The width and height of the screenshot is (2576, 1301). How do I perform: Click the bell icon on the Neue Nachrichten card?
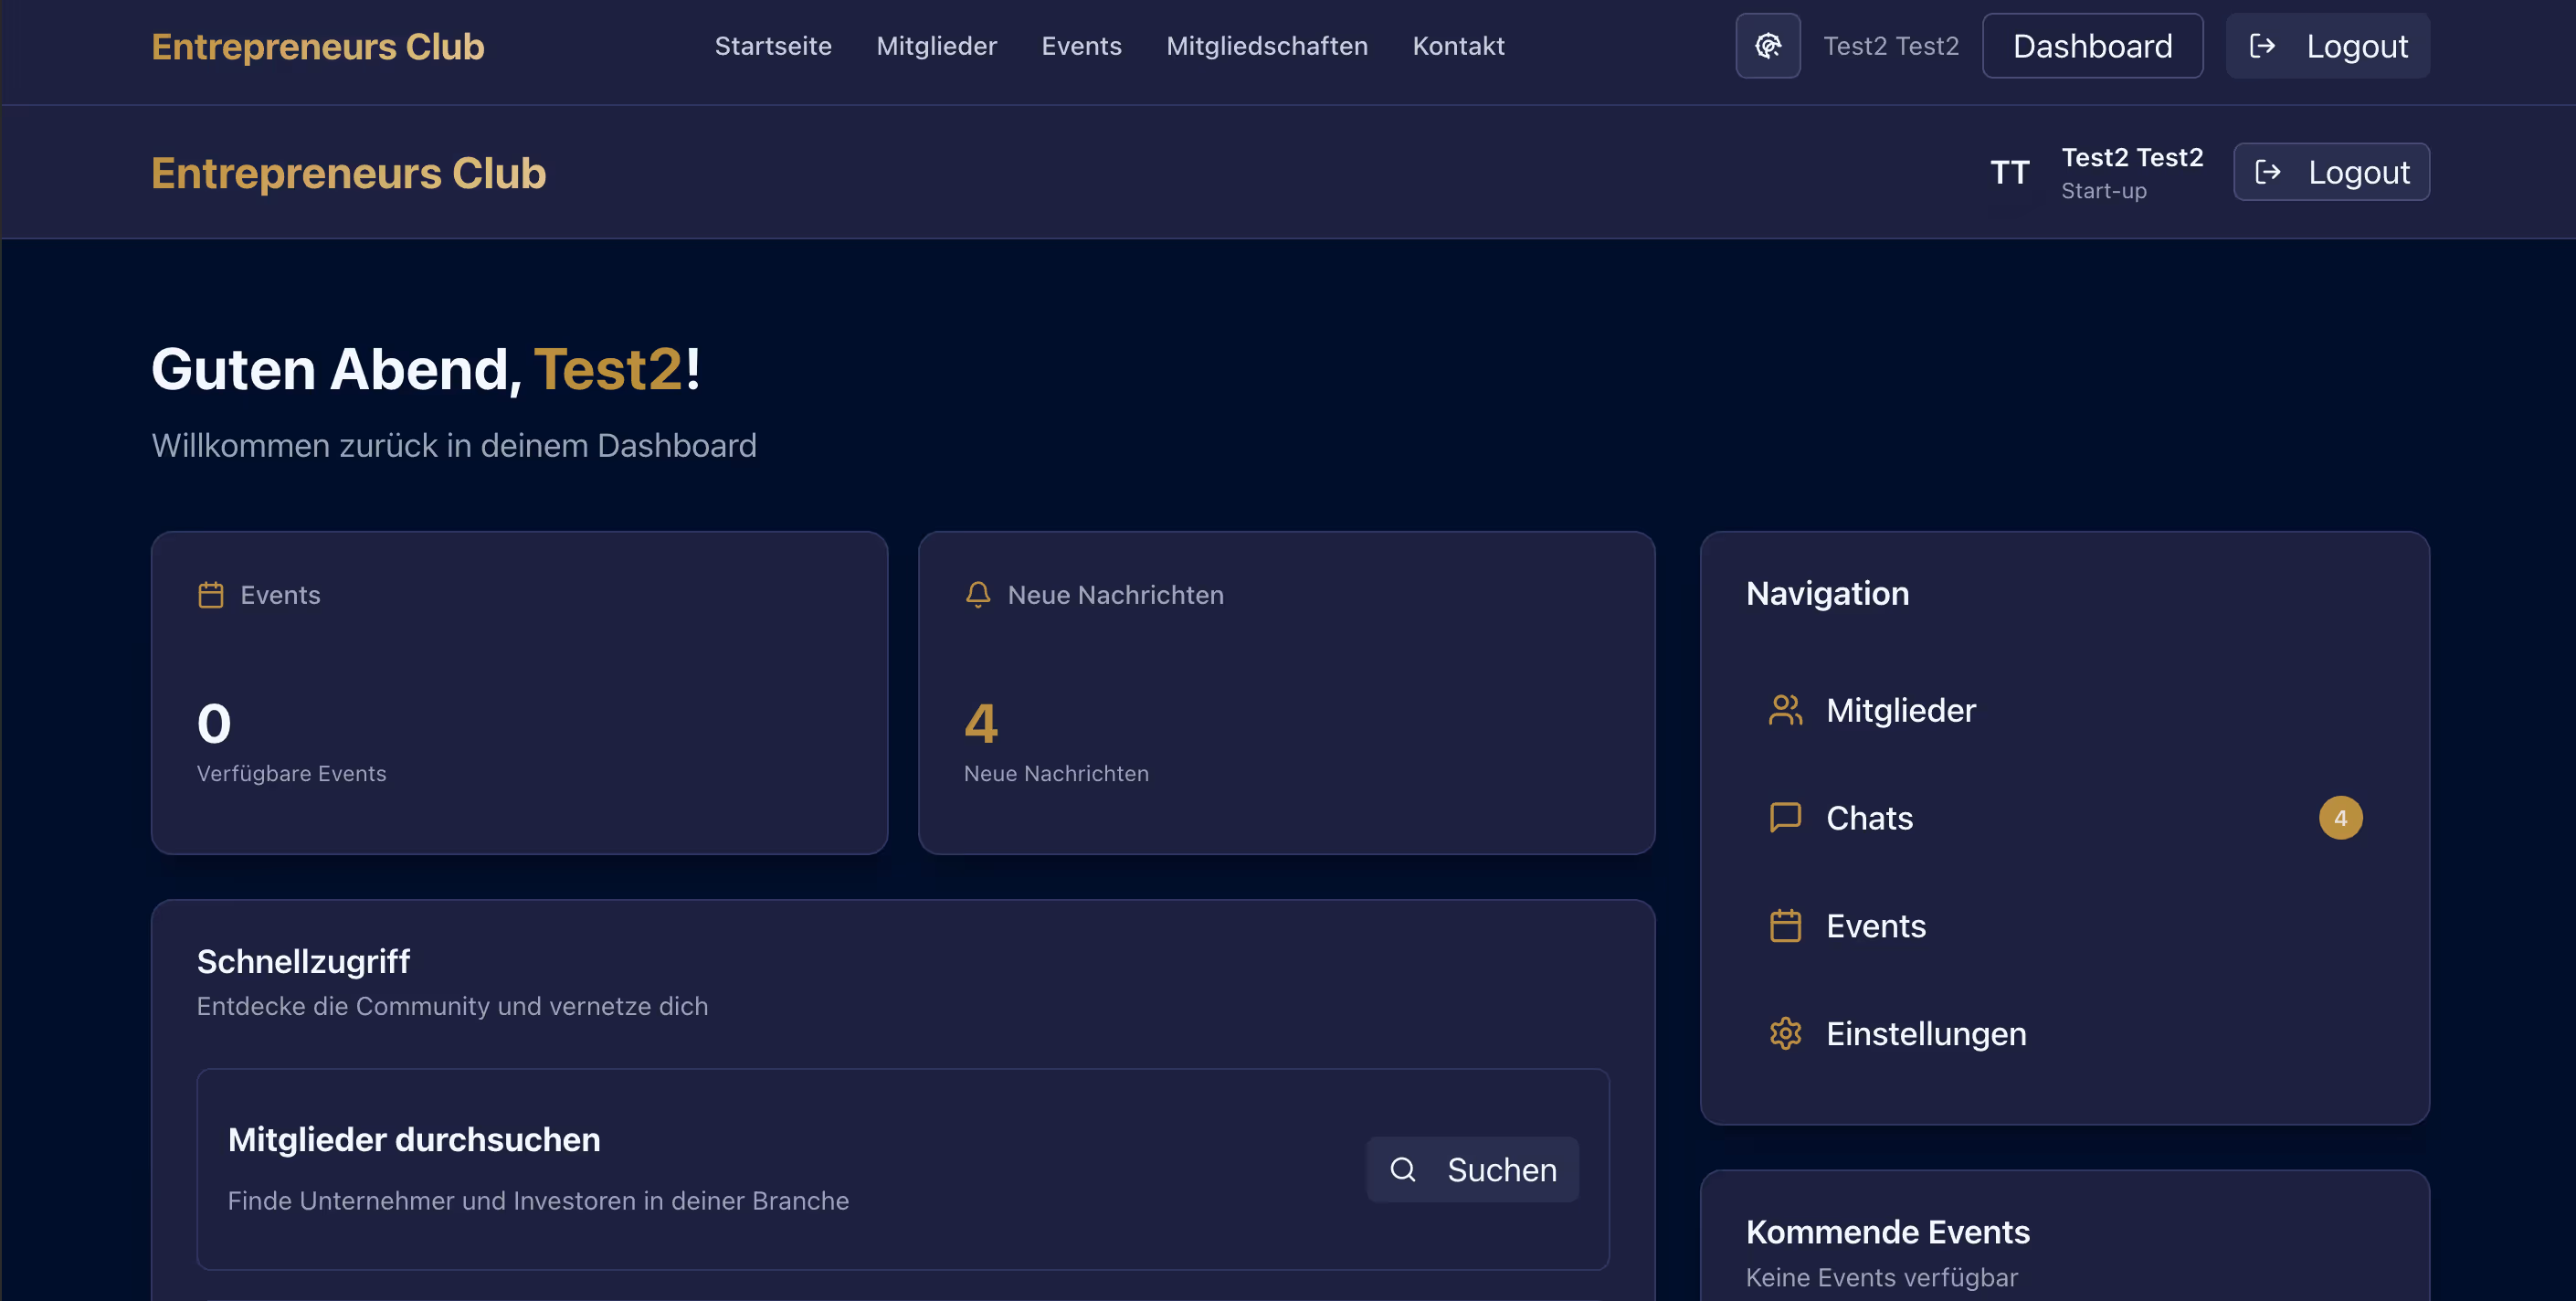[977, 595]
